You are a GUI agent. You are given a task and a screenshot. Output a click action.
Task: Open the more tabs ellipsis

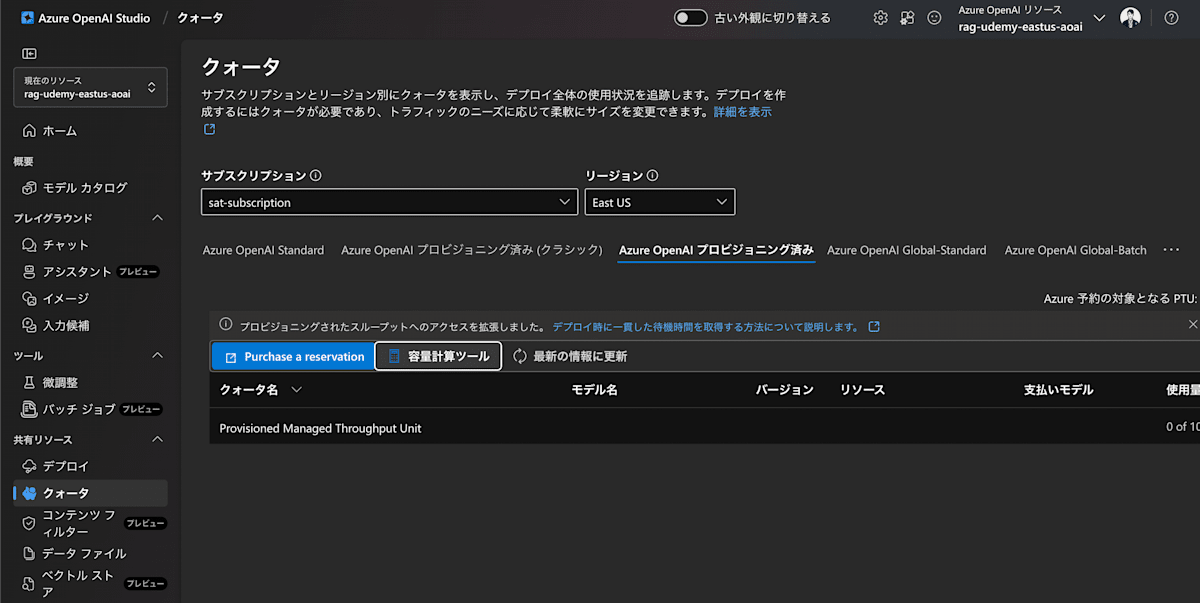pos(1172,250)
